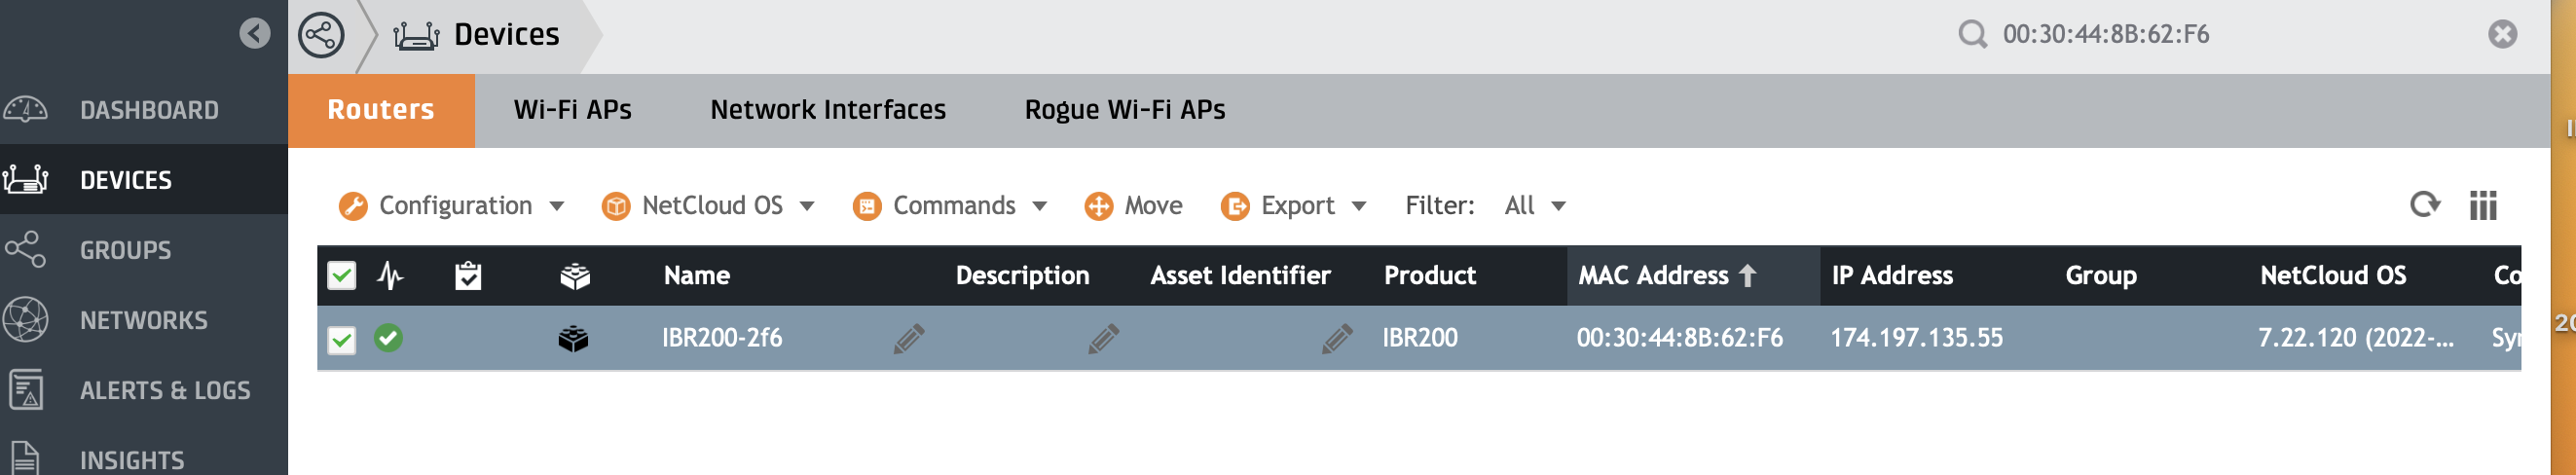
Task: Click the NetCloud OS version 7.22.120 cell
Action: click(x=2356, y=338)
